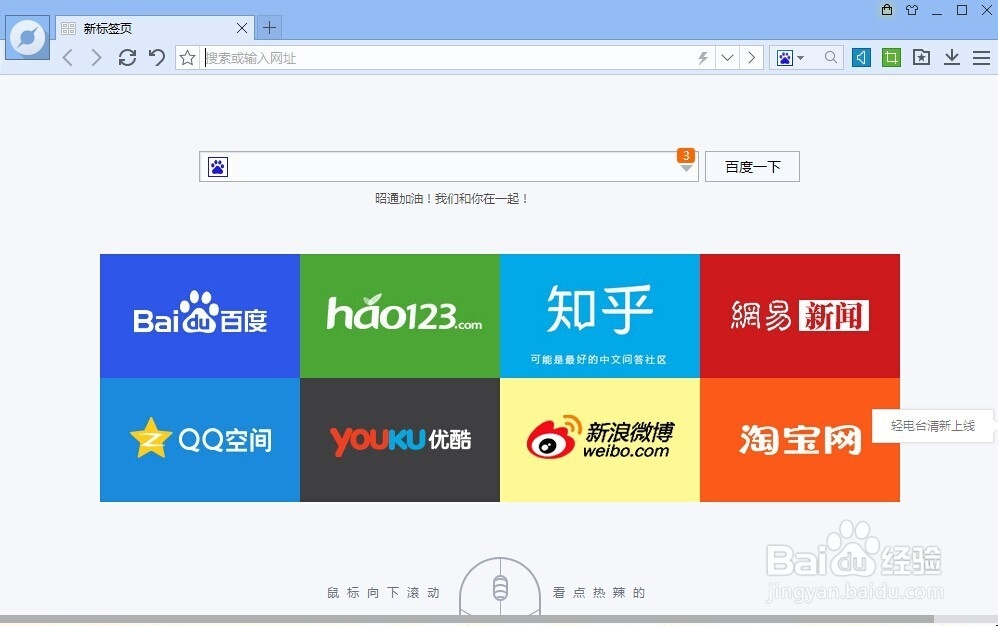
Task: Open the hamburger main menu
Action: click(x=981, y=58)
